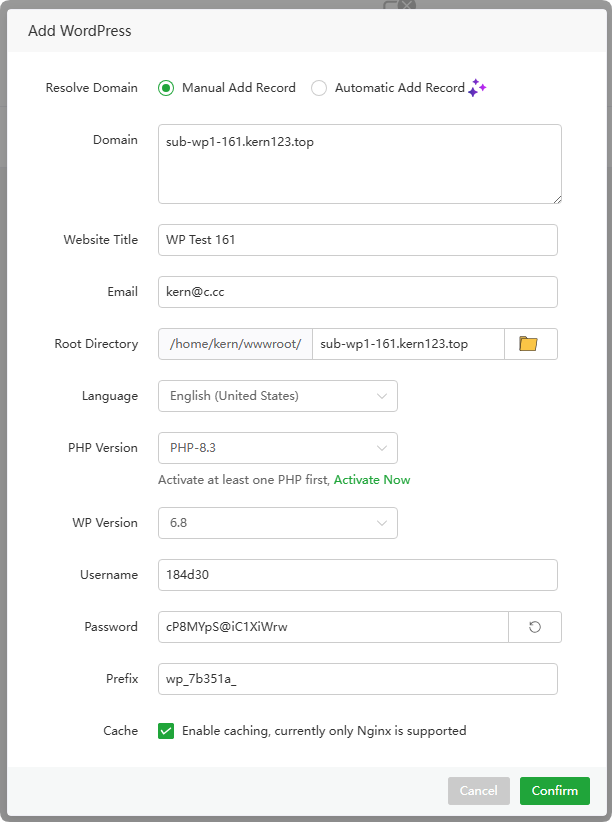
Task: Click the sparkle icon beside Automatic Add Record
Action: (x=478, y=88)
